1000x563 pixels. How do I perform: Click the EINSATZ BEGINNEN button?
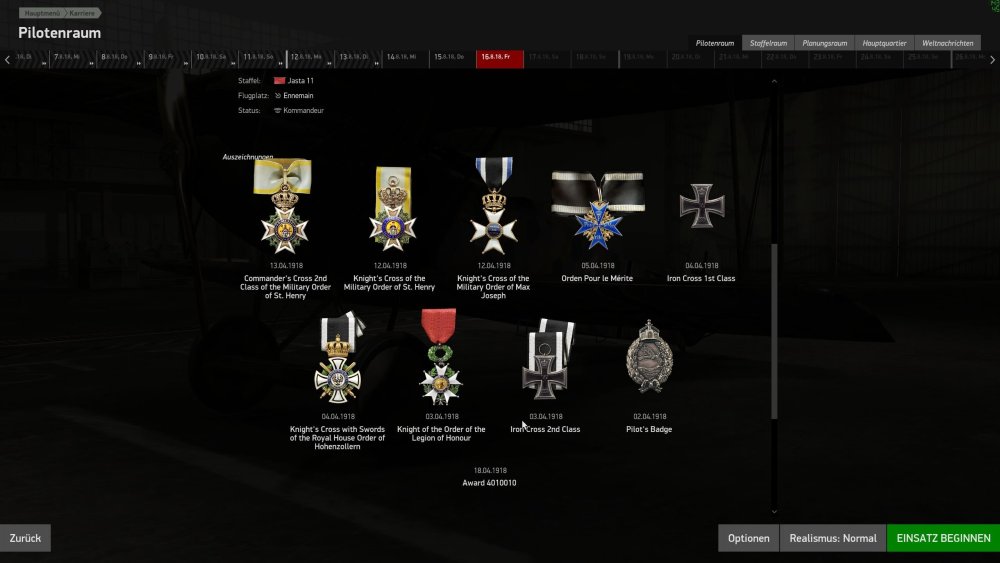pos(943,538)
